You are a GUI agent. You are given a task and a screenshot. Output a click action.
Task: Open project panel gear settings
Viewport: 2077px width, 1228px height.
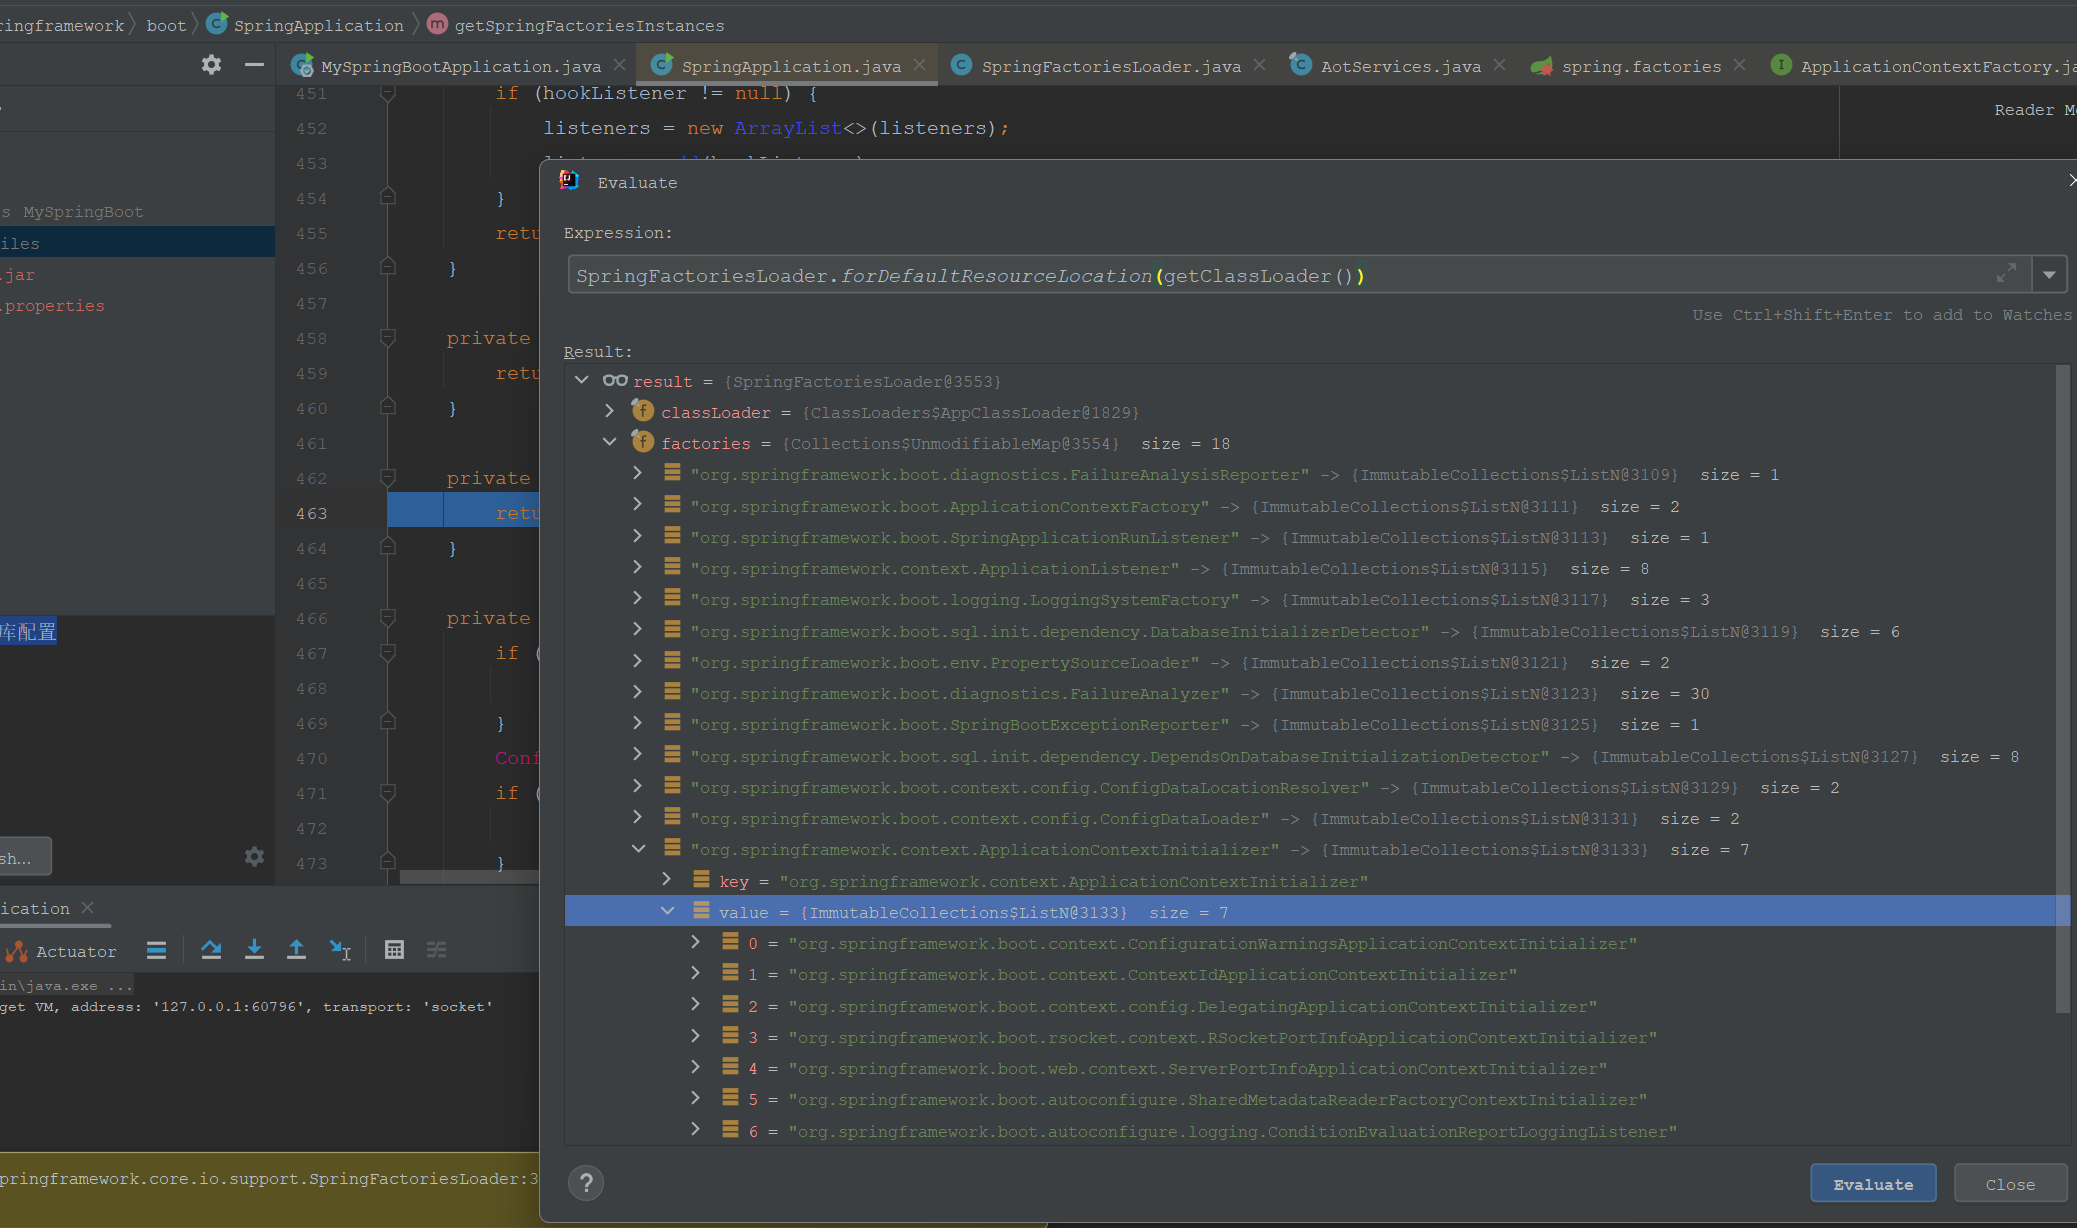pos(211,65)
